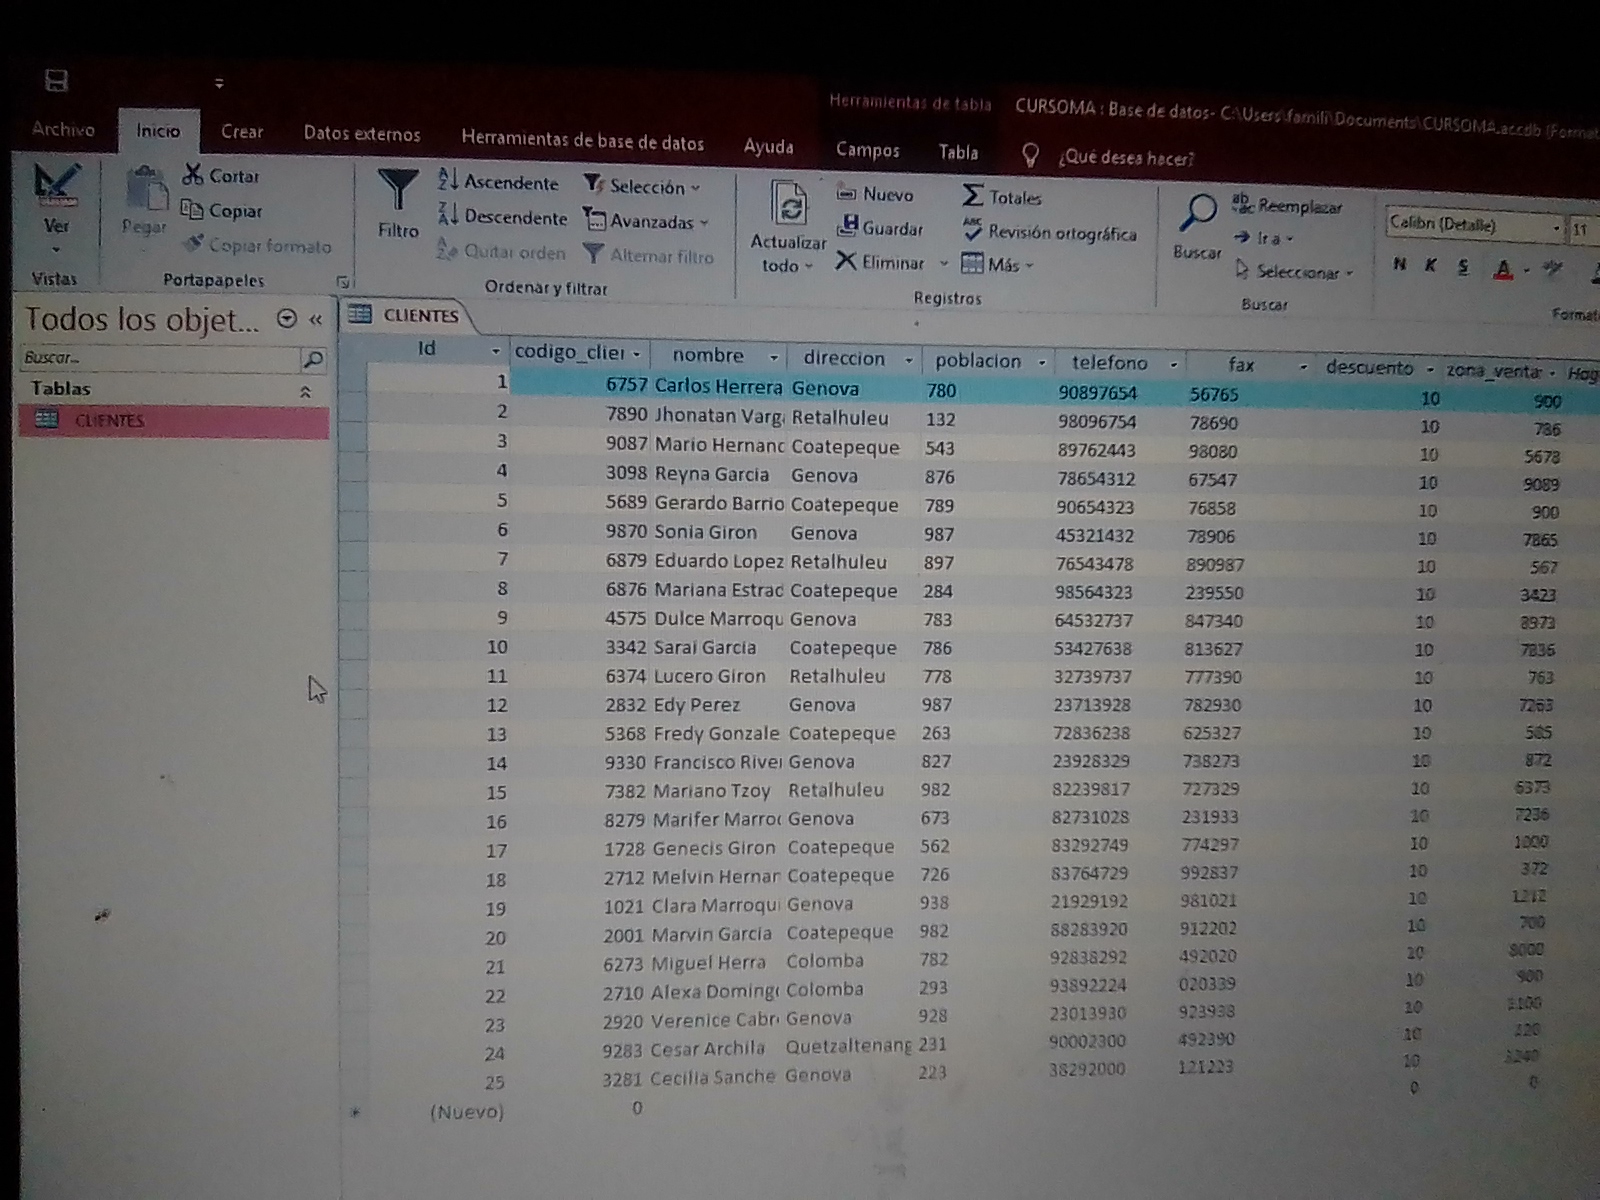This screenshot has width=1600, height=1200.
Task: Click the Save icon in quick access toolbar
Action: [x=56, y=81]
